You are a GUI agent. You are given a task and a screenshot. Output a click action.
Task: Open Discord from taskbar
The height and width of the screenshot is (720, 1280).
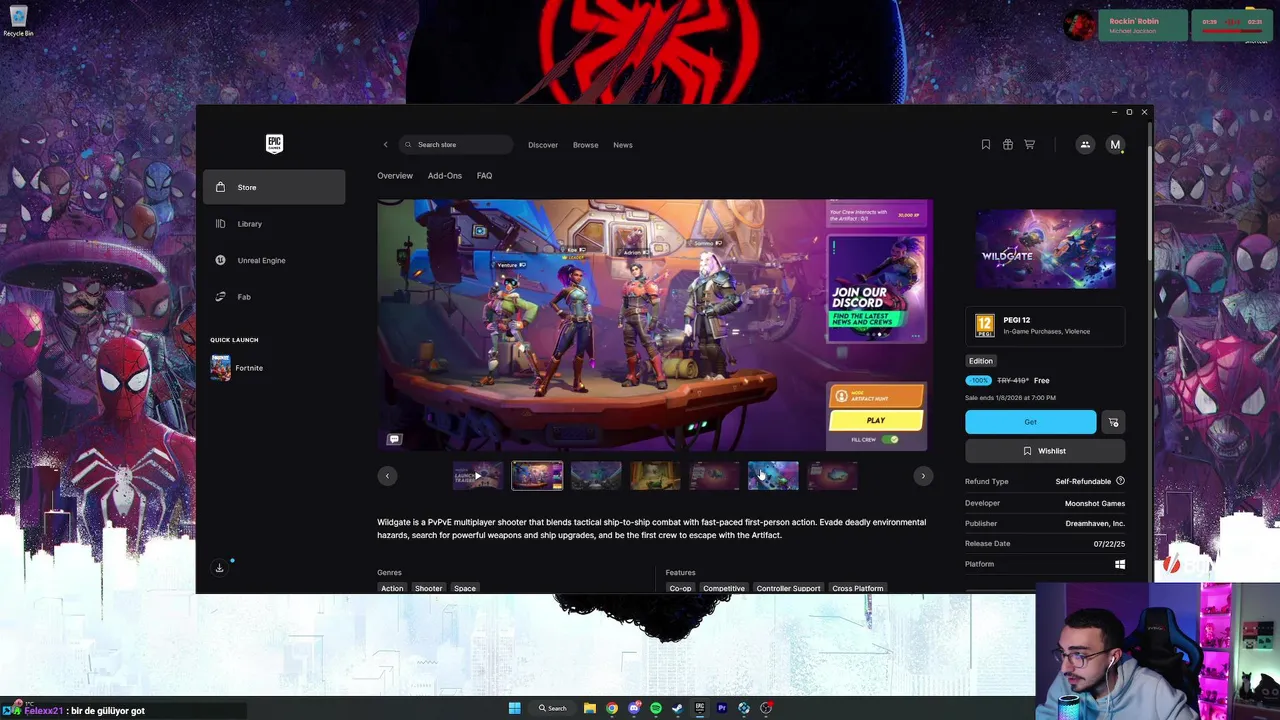(x=634, y=708)
